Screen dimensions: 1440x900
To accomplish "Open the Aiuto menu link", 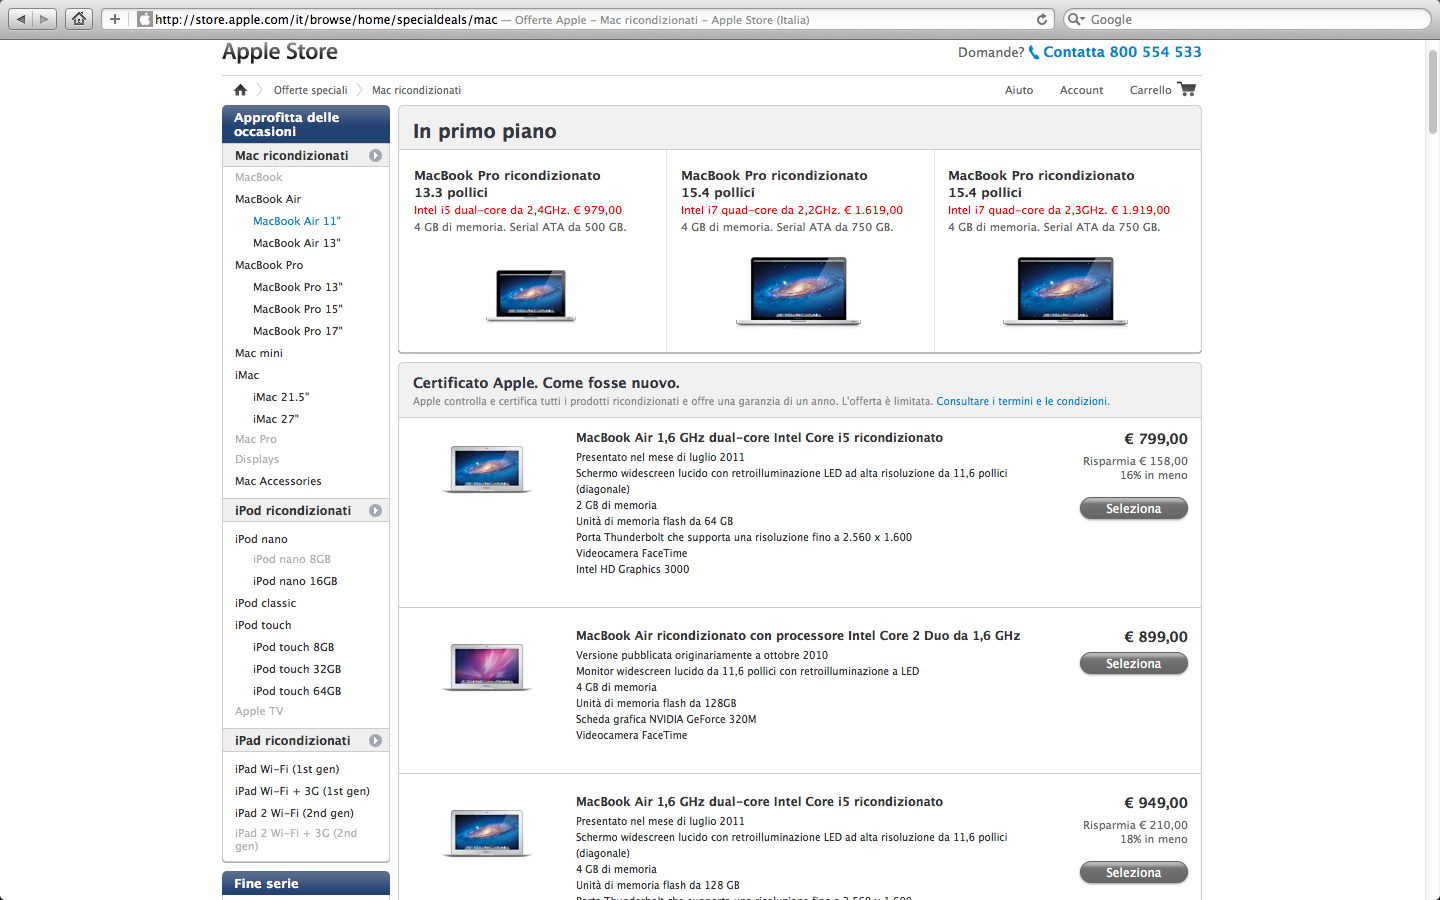I will pyautogui.click(x=1019, y=90).
